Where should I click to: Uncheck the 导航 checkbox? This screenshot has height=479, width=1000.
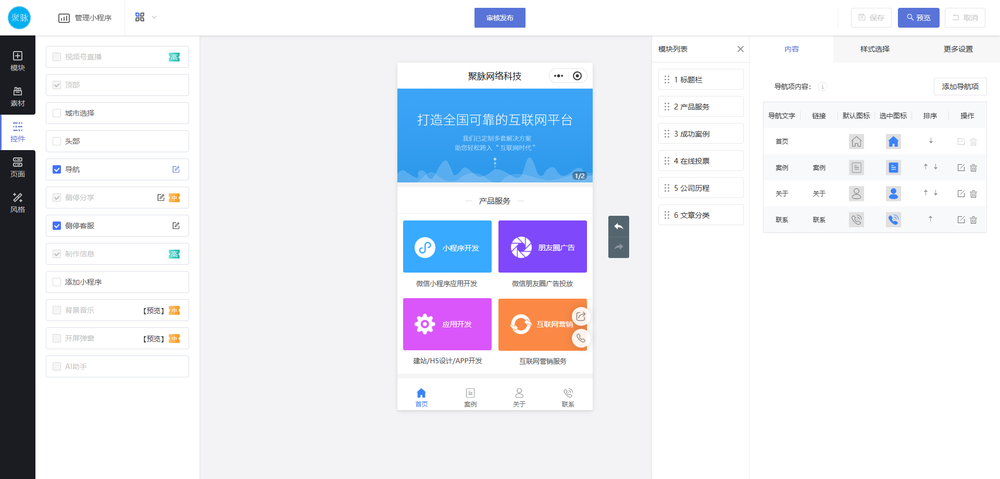pyautogui.click(x=57, y=170)
